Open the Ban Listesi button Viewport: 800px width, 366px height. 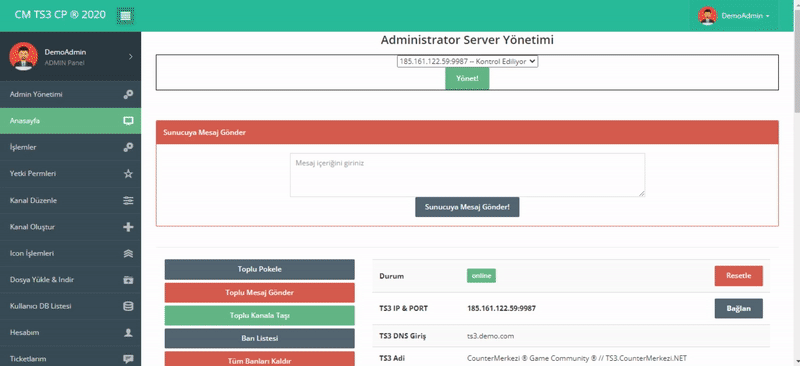tap(259, 338)
